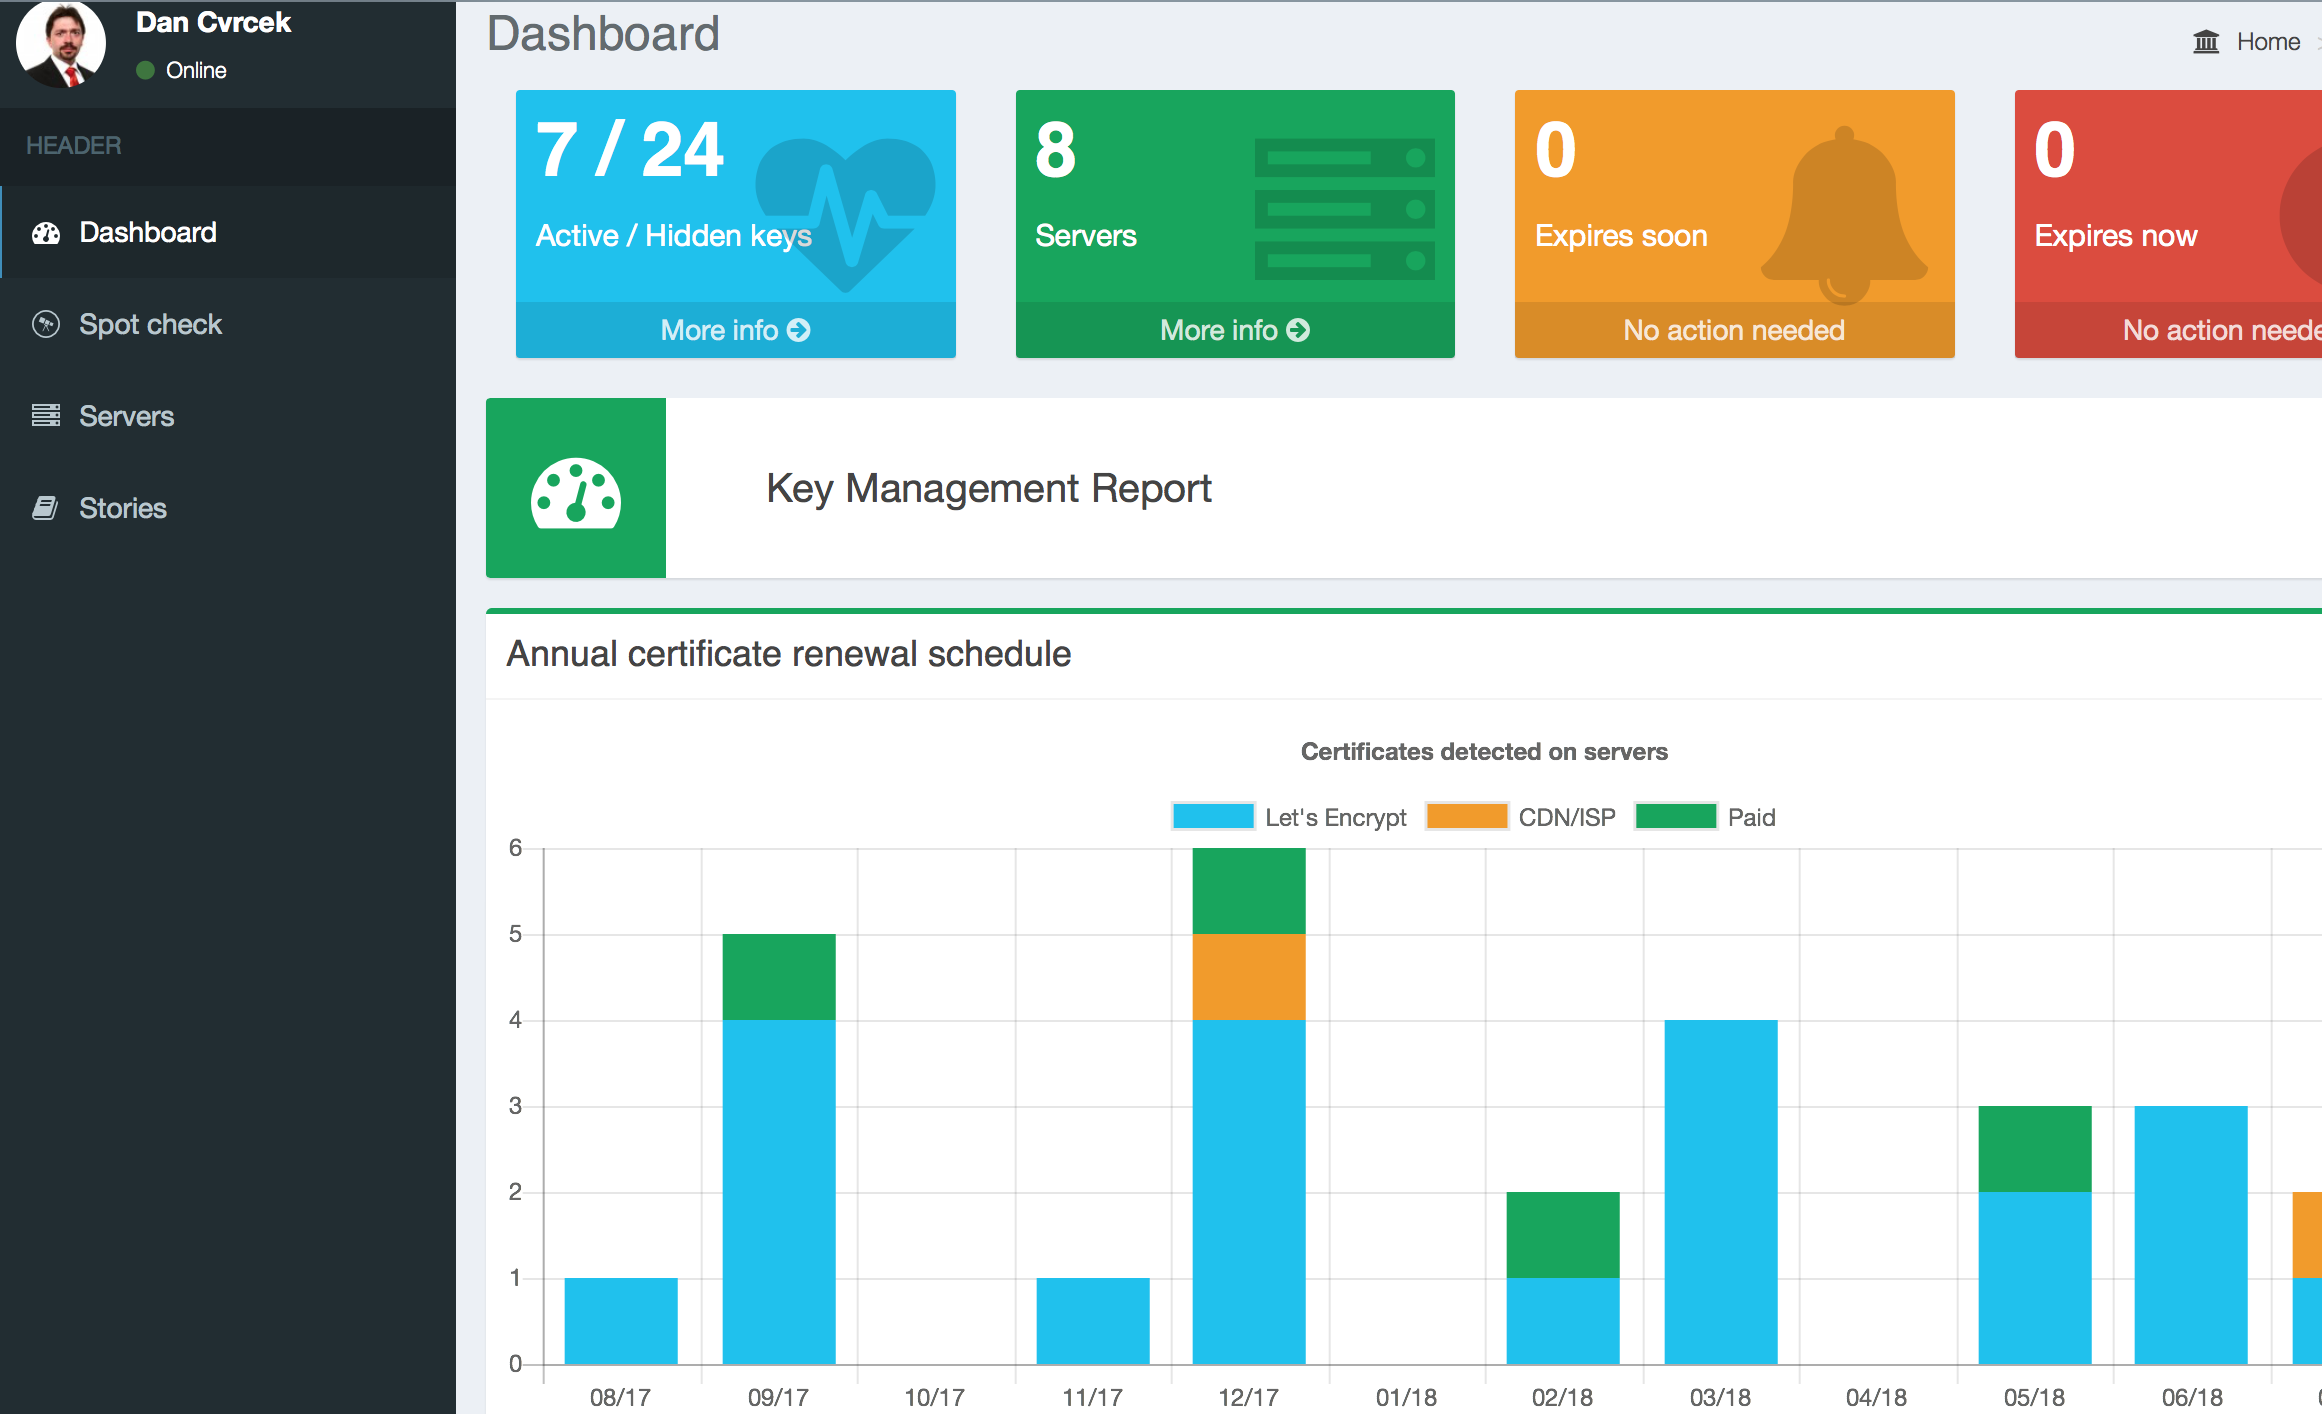Click the heartbeat icon on keys card
Image resolution: width=2322 pixels, height=1414 pixels.
(845, 212)
